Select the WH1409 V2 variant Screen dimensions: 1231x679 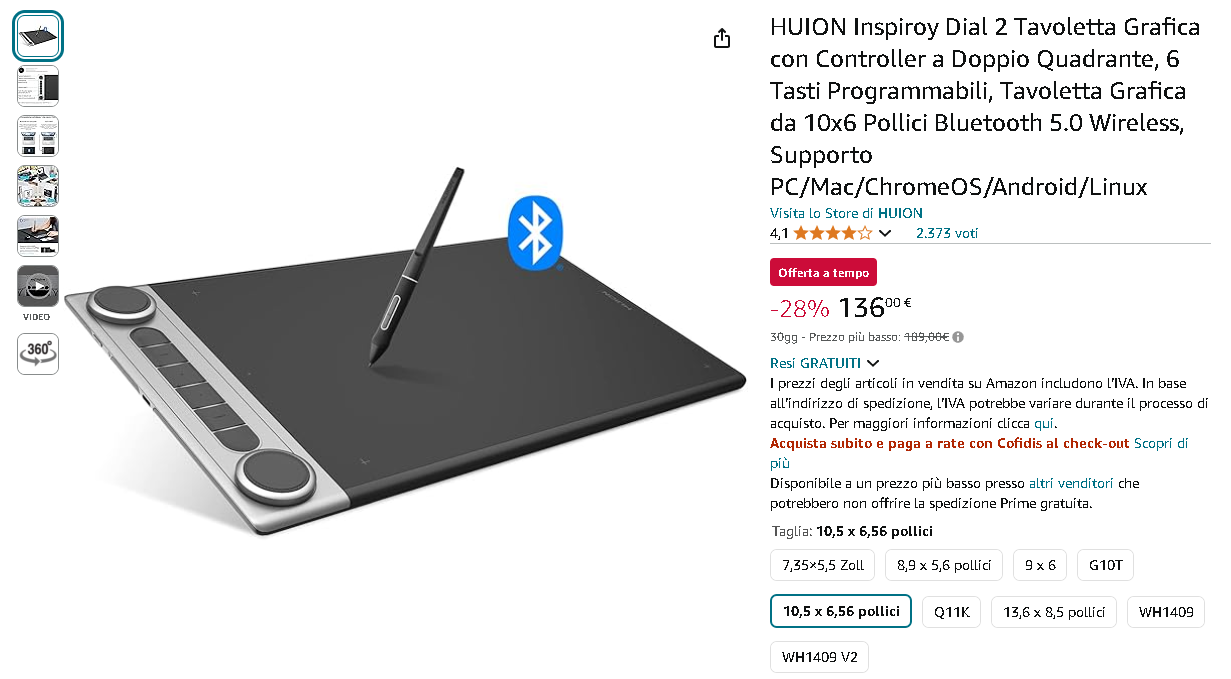819,657
